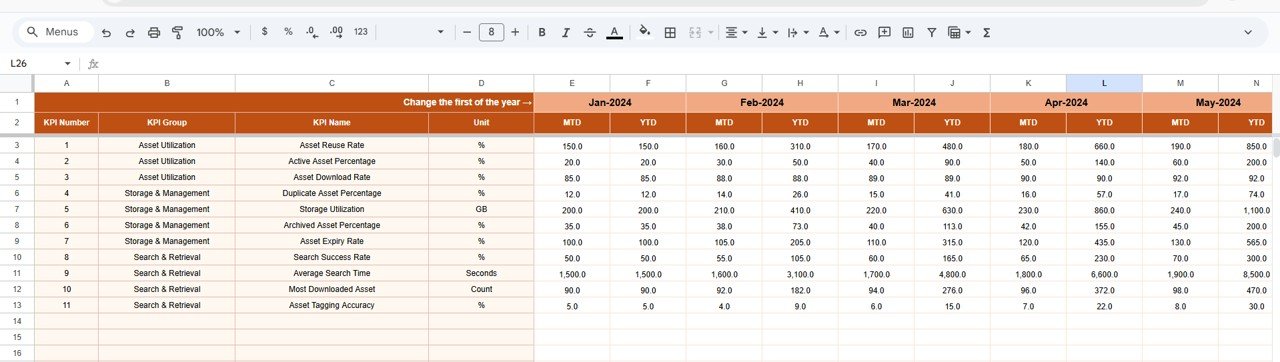Open the functions sigma menu
The height and width of the screenshot is (362, 1280).
click(987, 32)
